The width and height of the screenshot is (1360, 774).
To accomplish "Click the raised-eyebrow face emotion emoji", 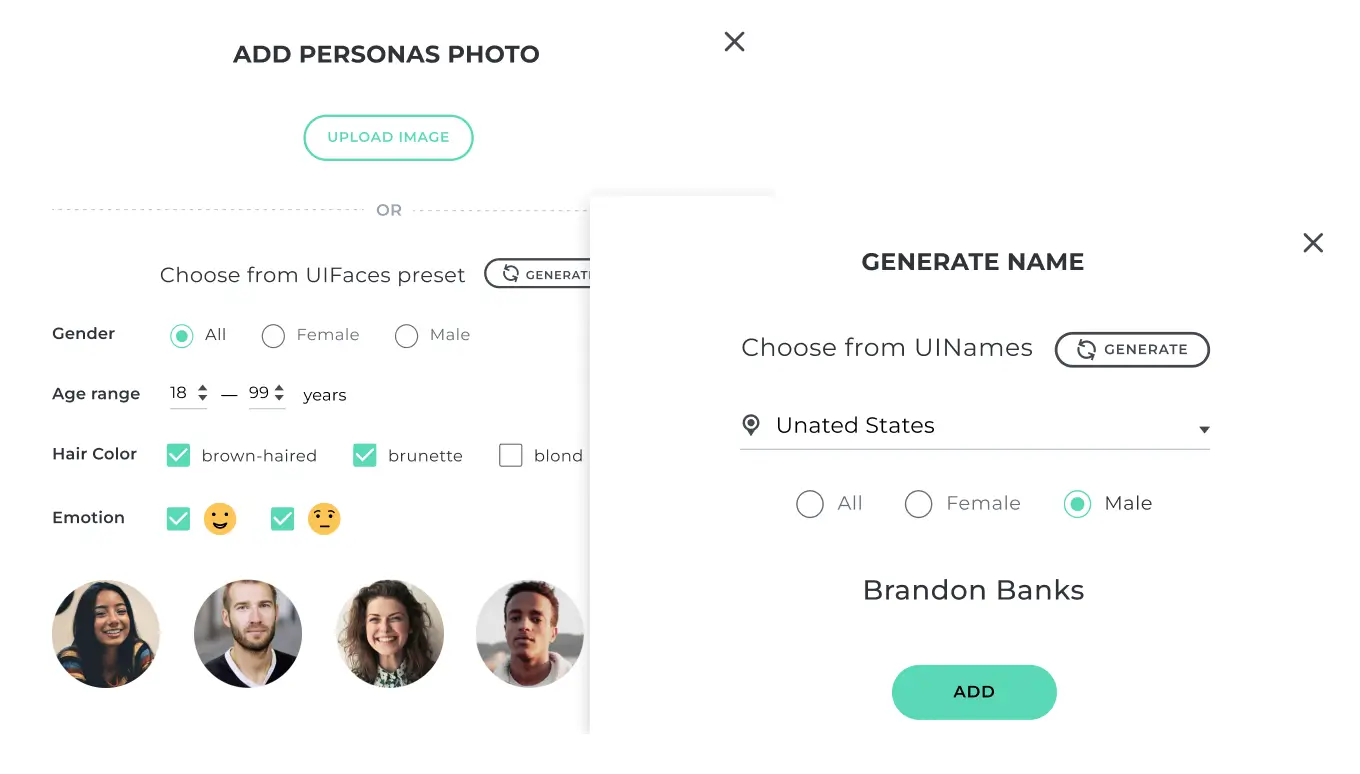I will pos(324,519).
